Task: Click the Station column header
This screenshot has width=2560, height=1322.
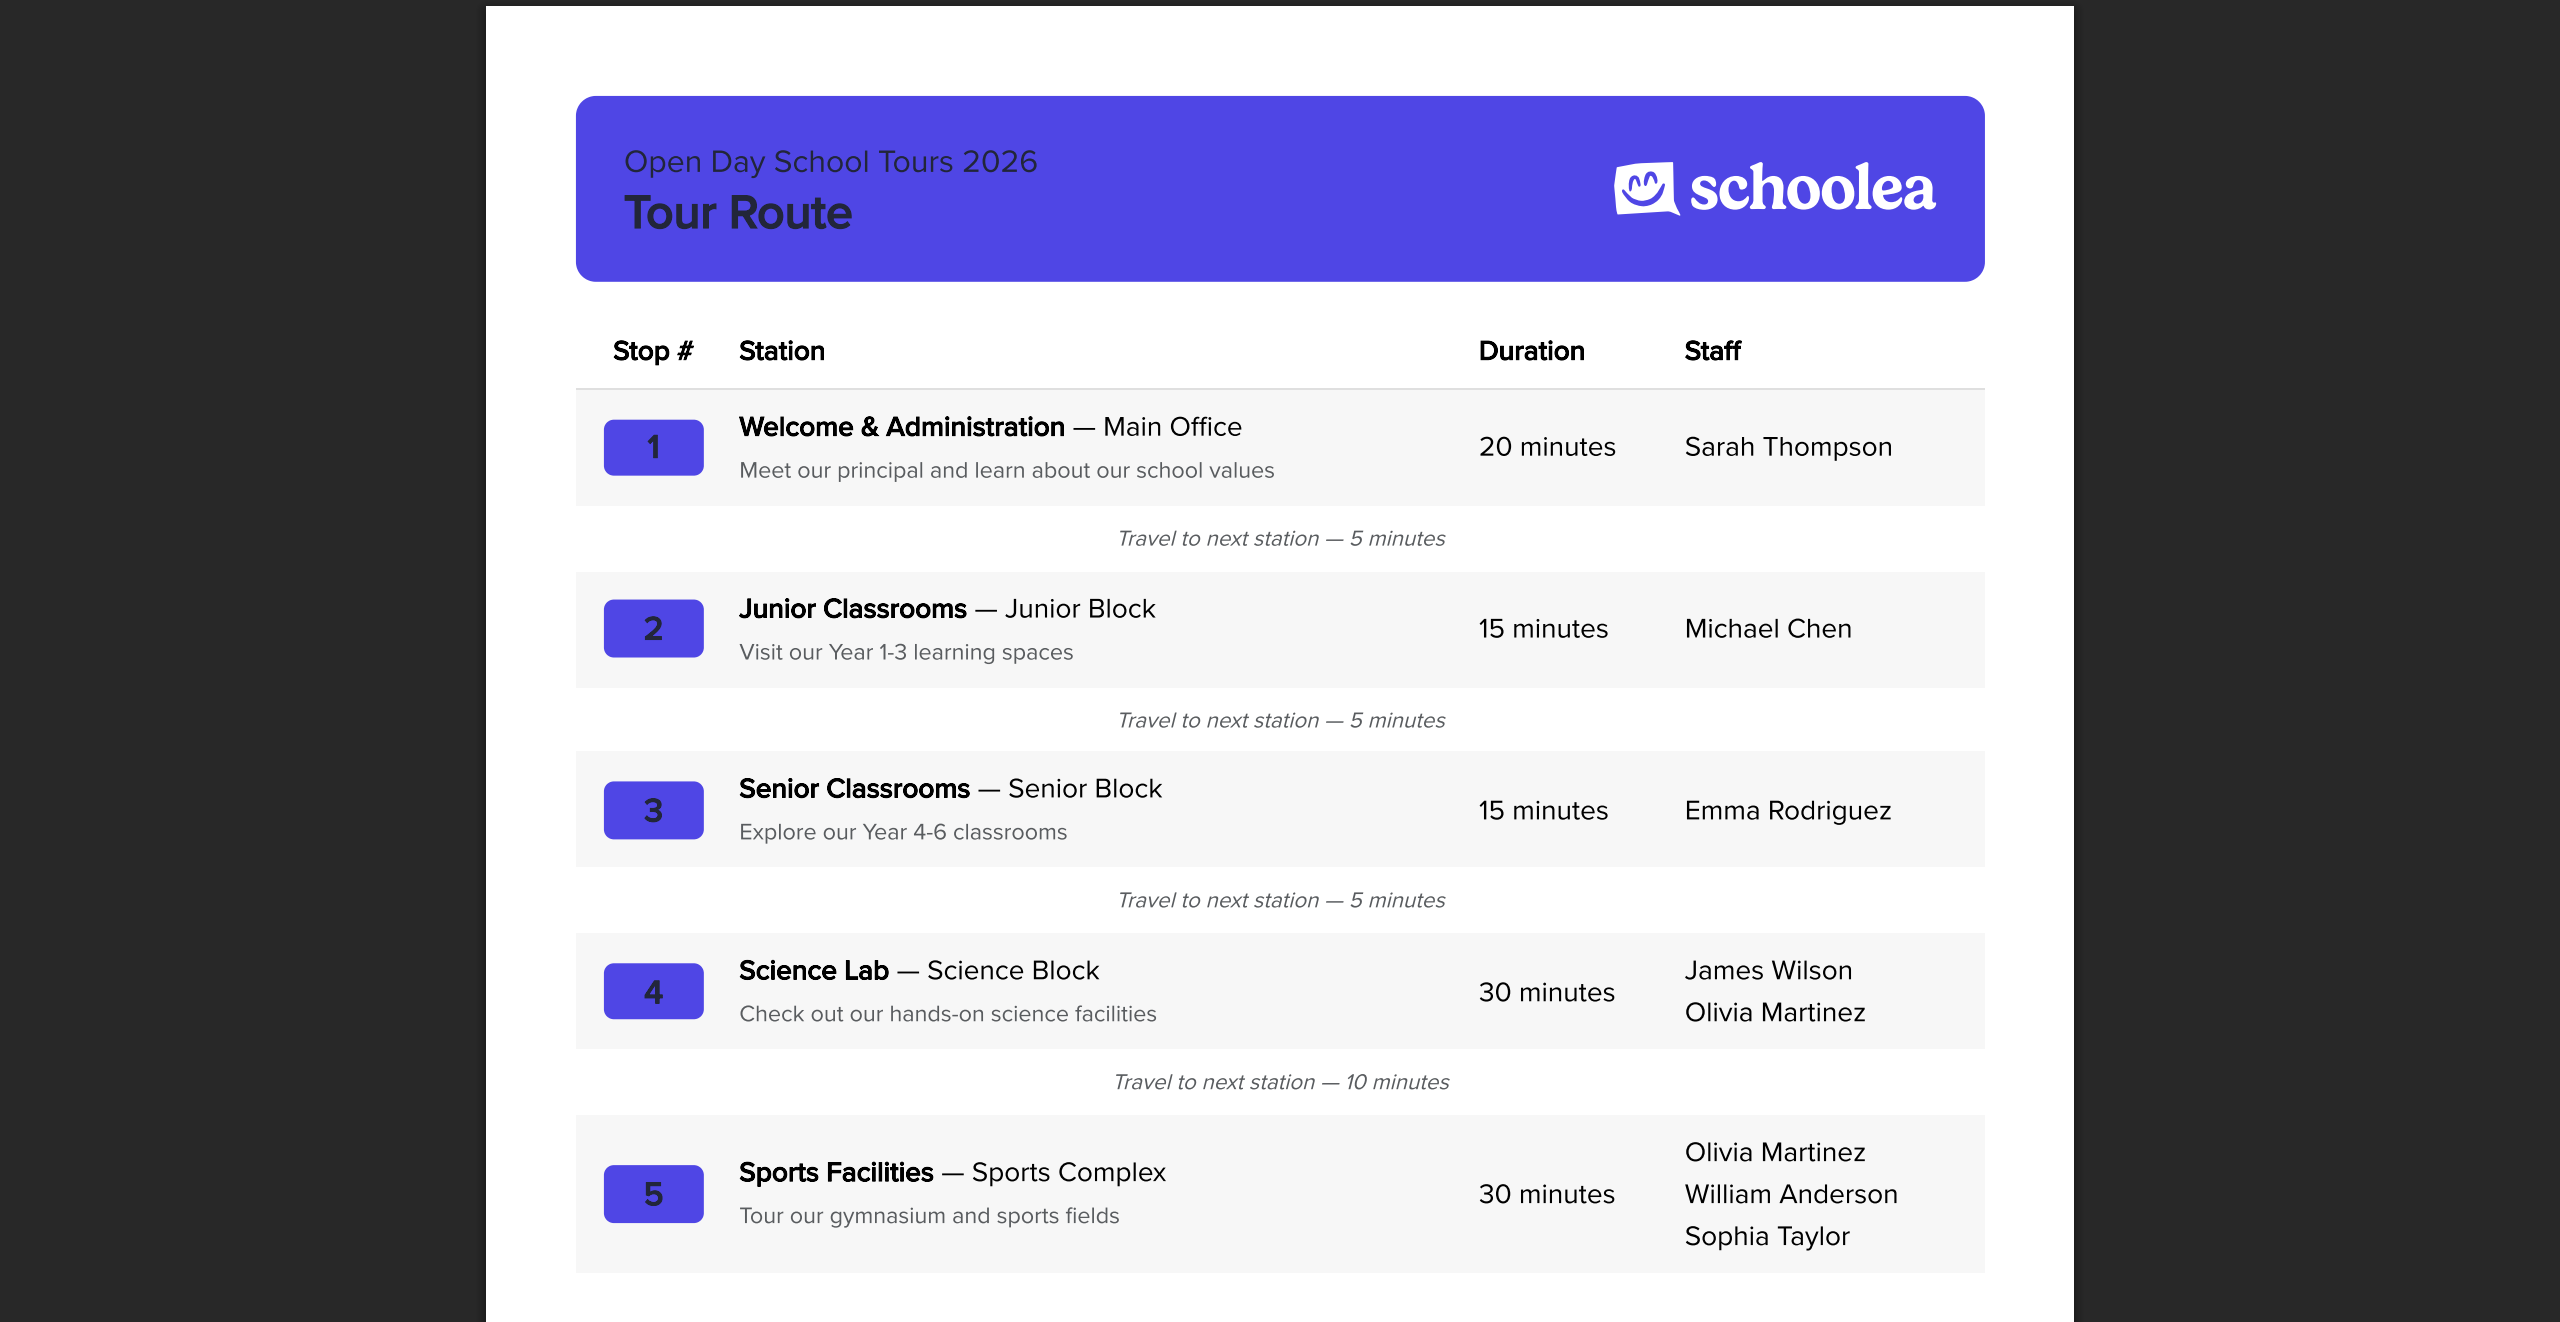Action: tap(781, 351)
